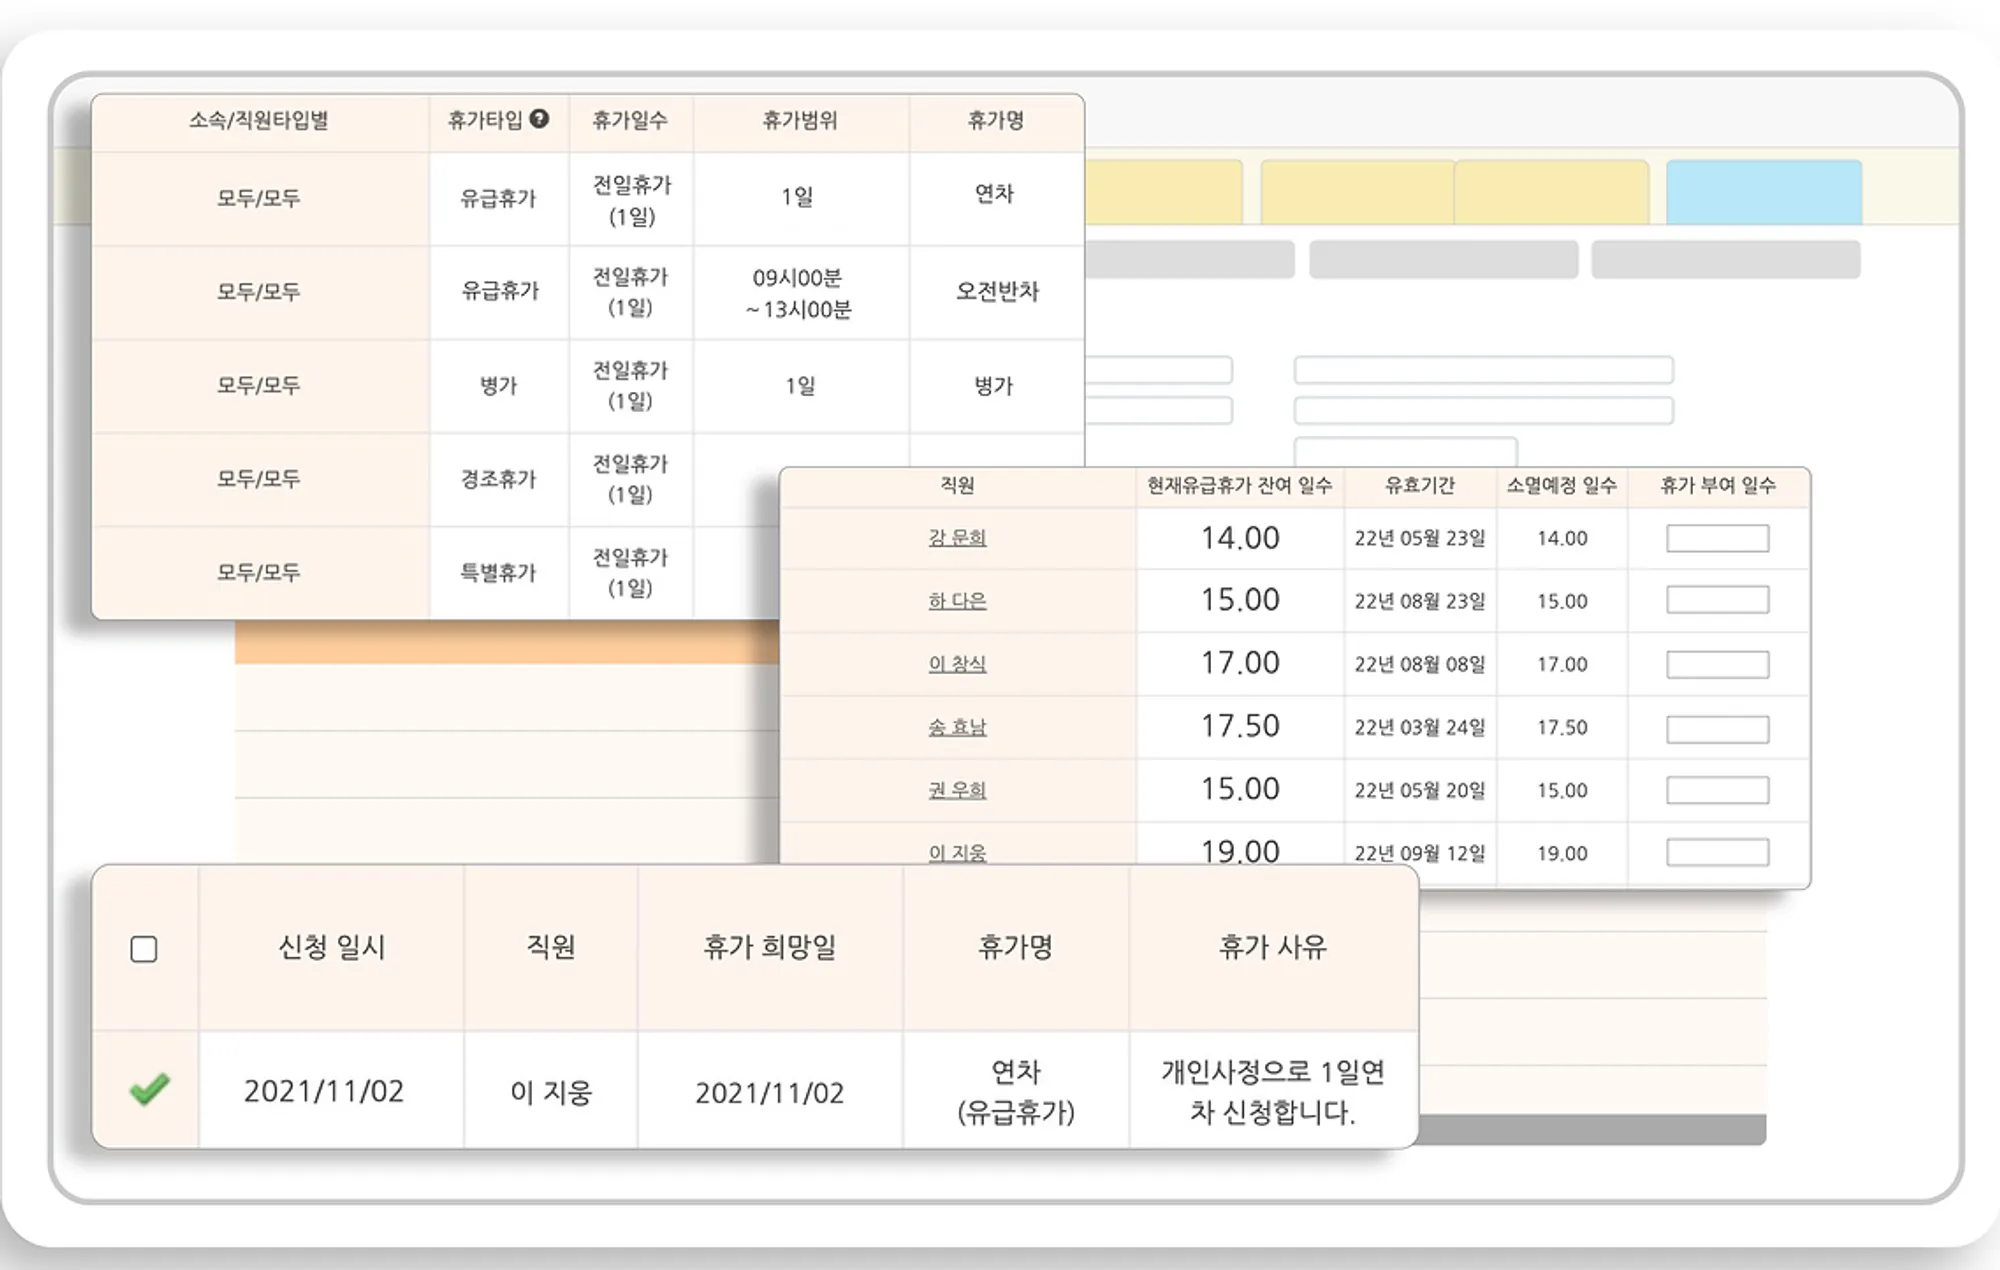The height and width of the screenshot is (1270, 2000).
Task: Click 휴가 부여 일수 input for 강 문희
Action: click(1717, 538)
